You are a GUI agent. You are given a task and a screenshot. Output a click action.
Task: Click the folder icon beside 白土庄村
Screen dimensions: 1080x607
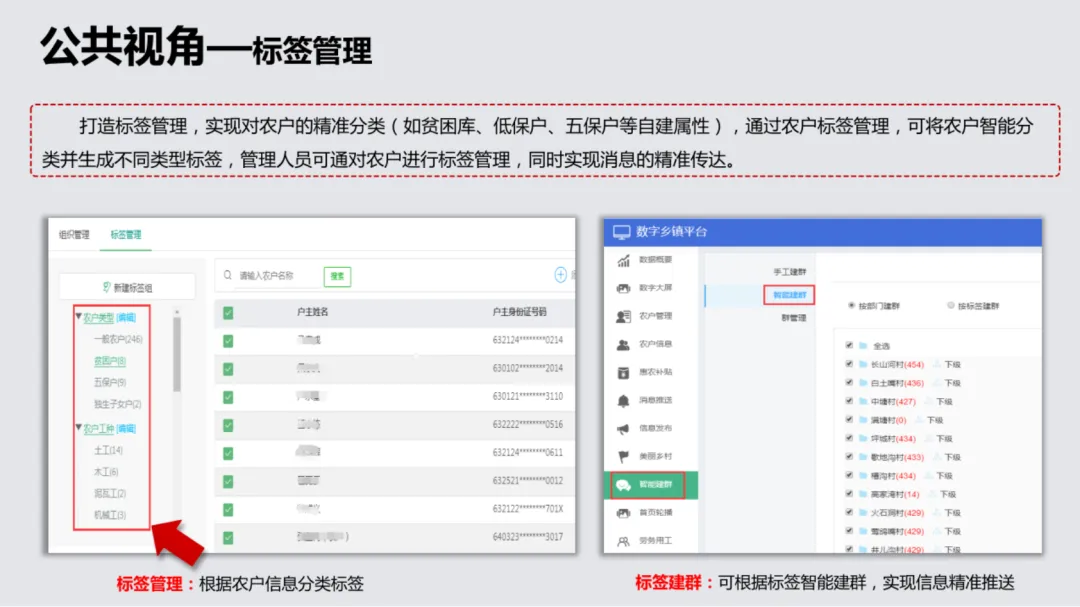pyautogui.click(x=863, y=383)
